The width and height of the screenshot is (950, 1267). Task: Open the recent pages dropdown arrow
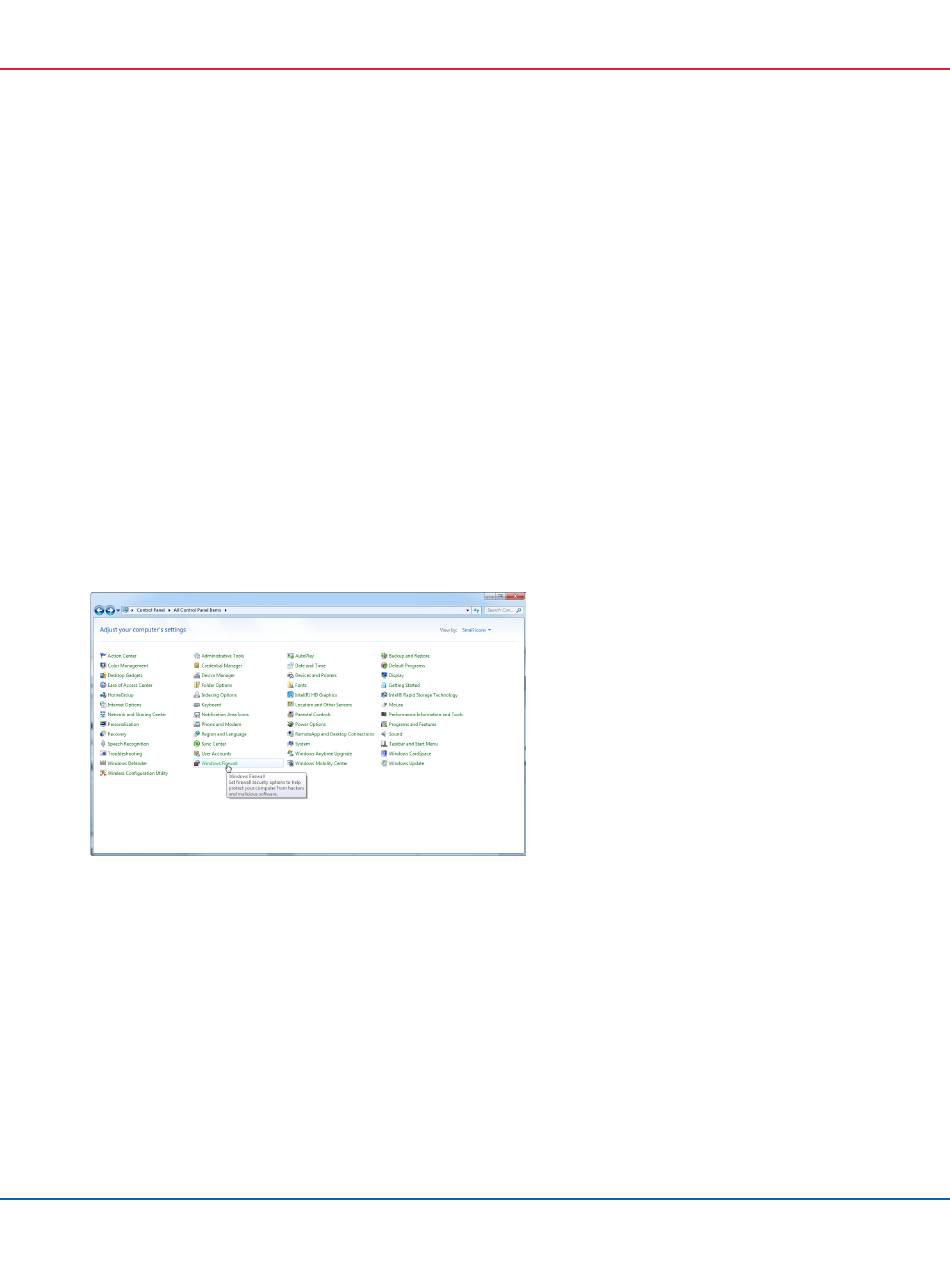click(118, 609)
